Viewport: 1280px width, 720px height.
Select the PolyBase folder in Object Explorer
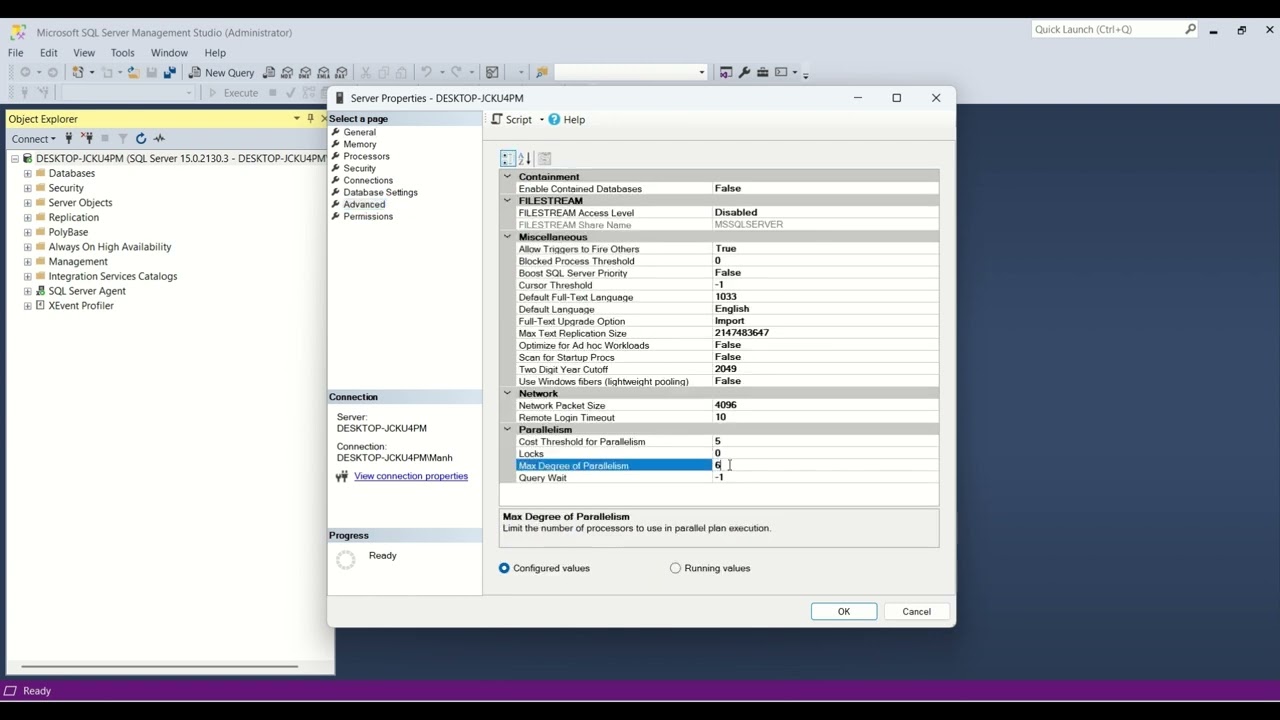(x=68, y=232)
